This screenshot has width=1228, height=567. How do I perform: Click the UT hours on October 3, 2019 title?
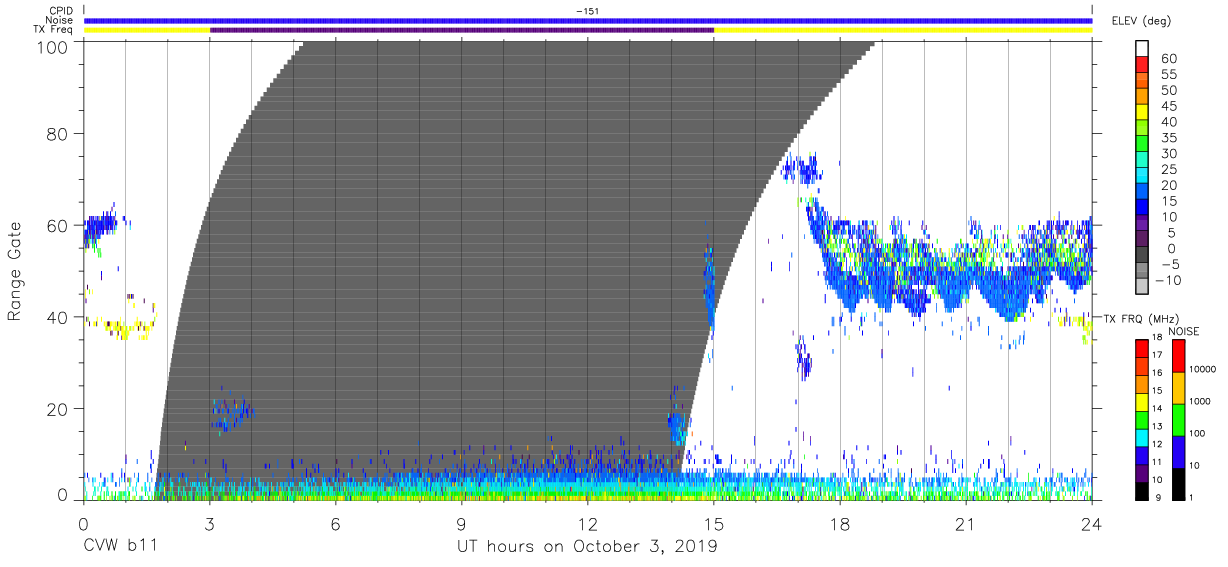[587, 547]
